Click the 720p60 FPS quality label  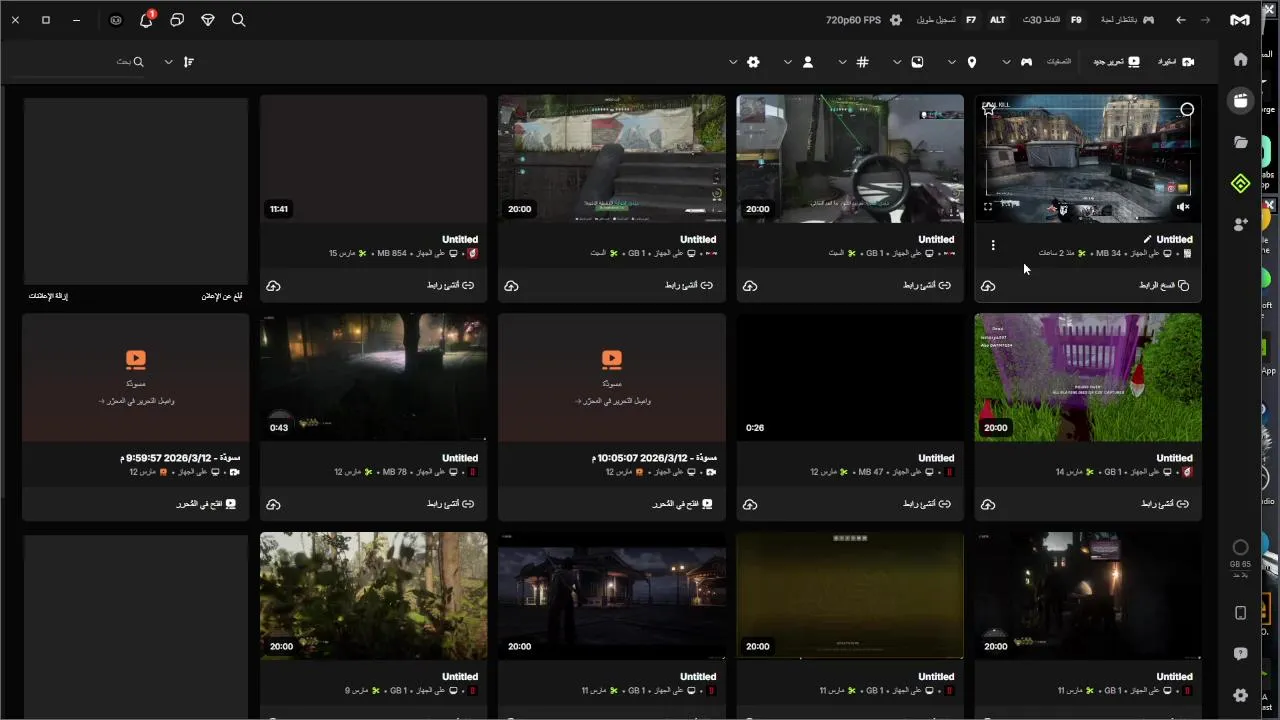pyautogui.click(x=855, y=20)
